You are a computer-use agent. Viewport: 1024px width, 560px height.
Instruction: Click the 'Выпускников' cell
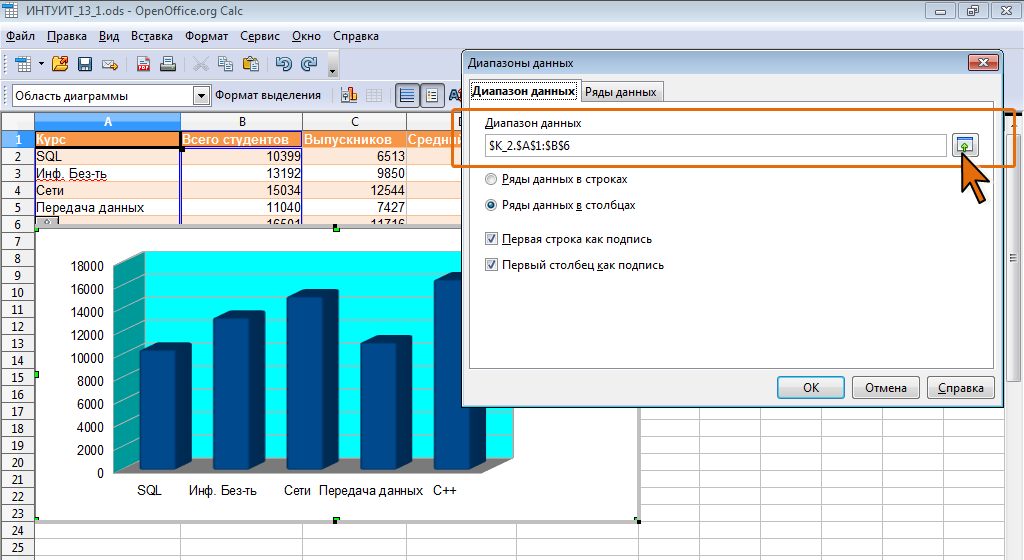coord(355,139)
